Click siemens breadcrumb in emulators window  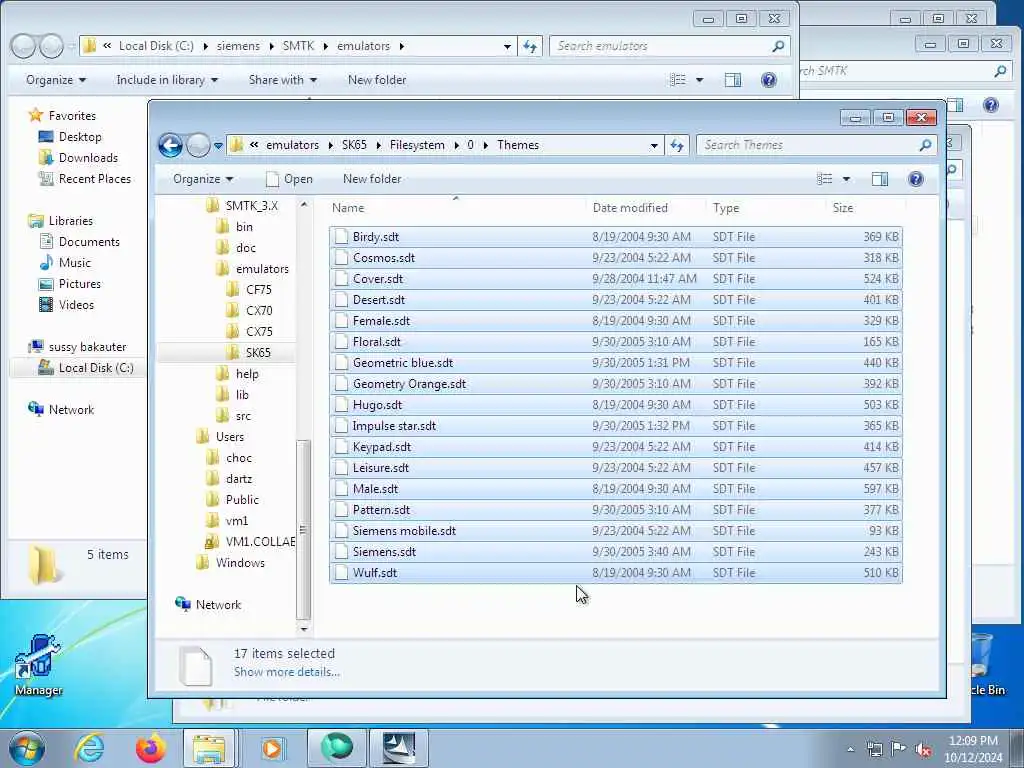click(238, 46)
